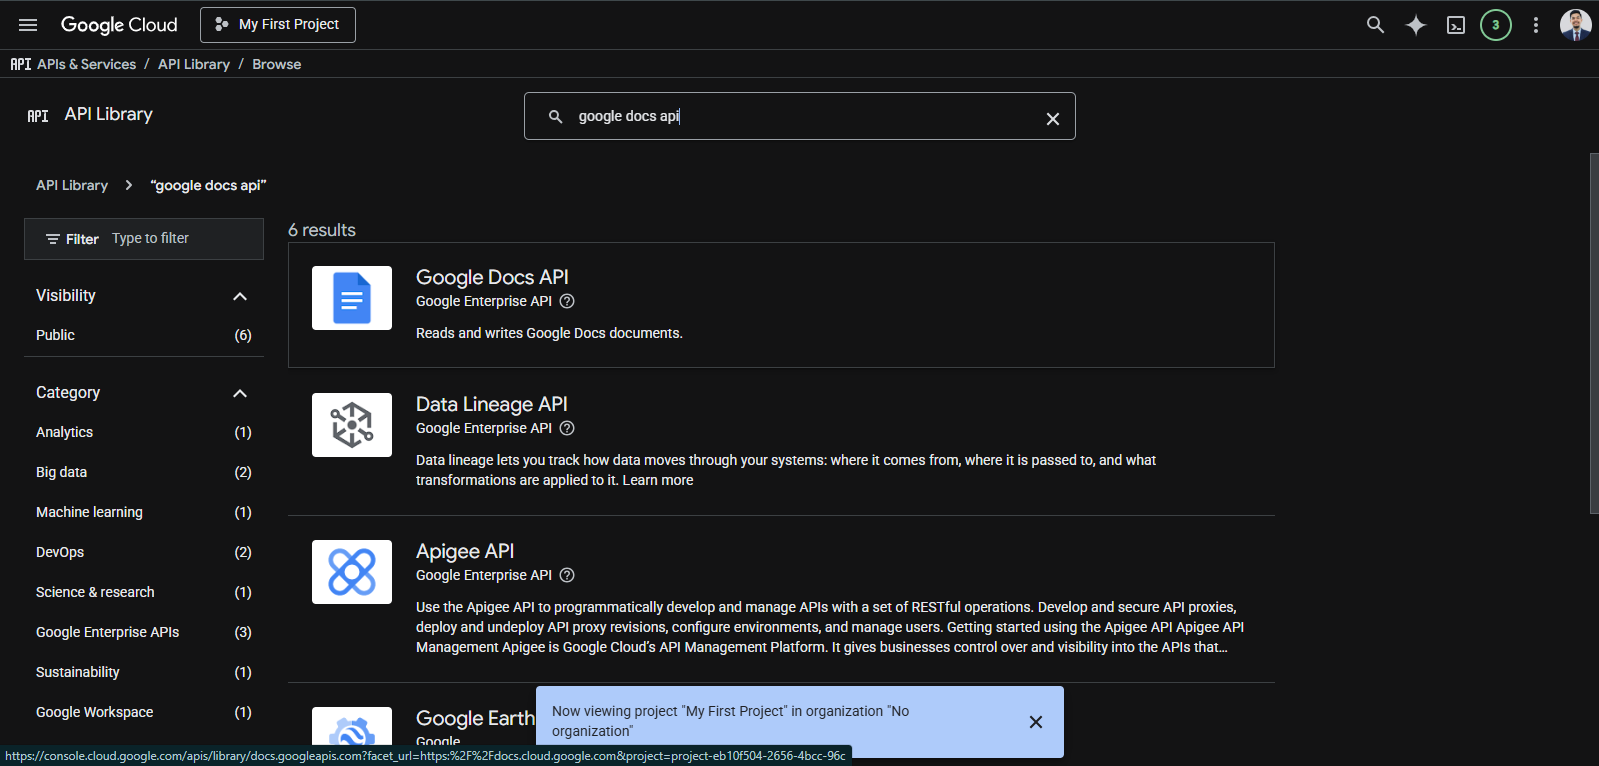The width and height of the screenshot is (1599, 766).
Task: Open the three-dot settings menu
Action: [1536, 25]
